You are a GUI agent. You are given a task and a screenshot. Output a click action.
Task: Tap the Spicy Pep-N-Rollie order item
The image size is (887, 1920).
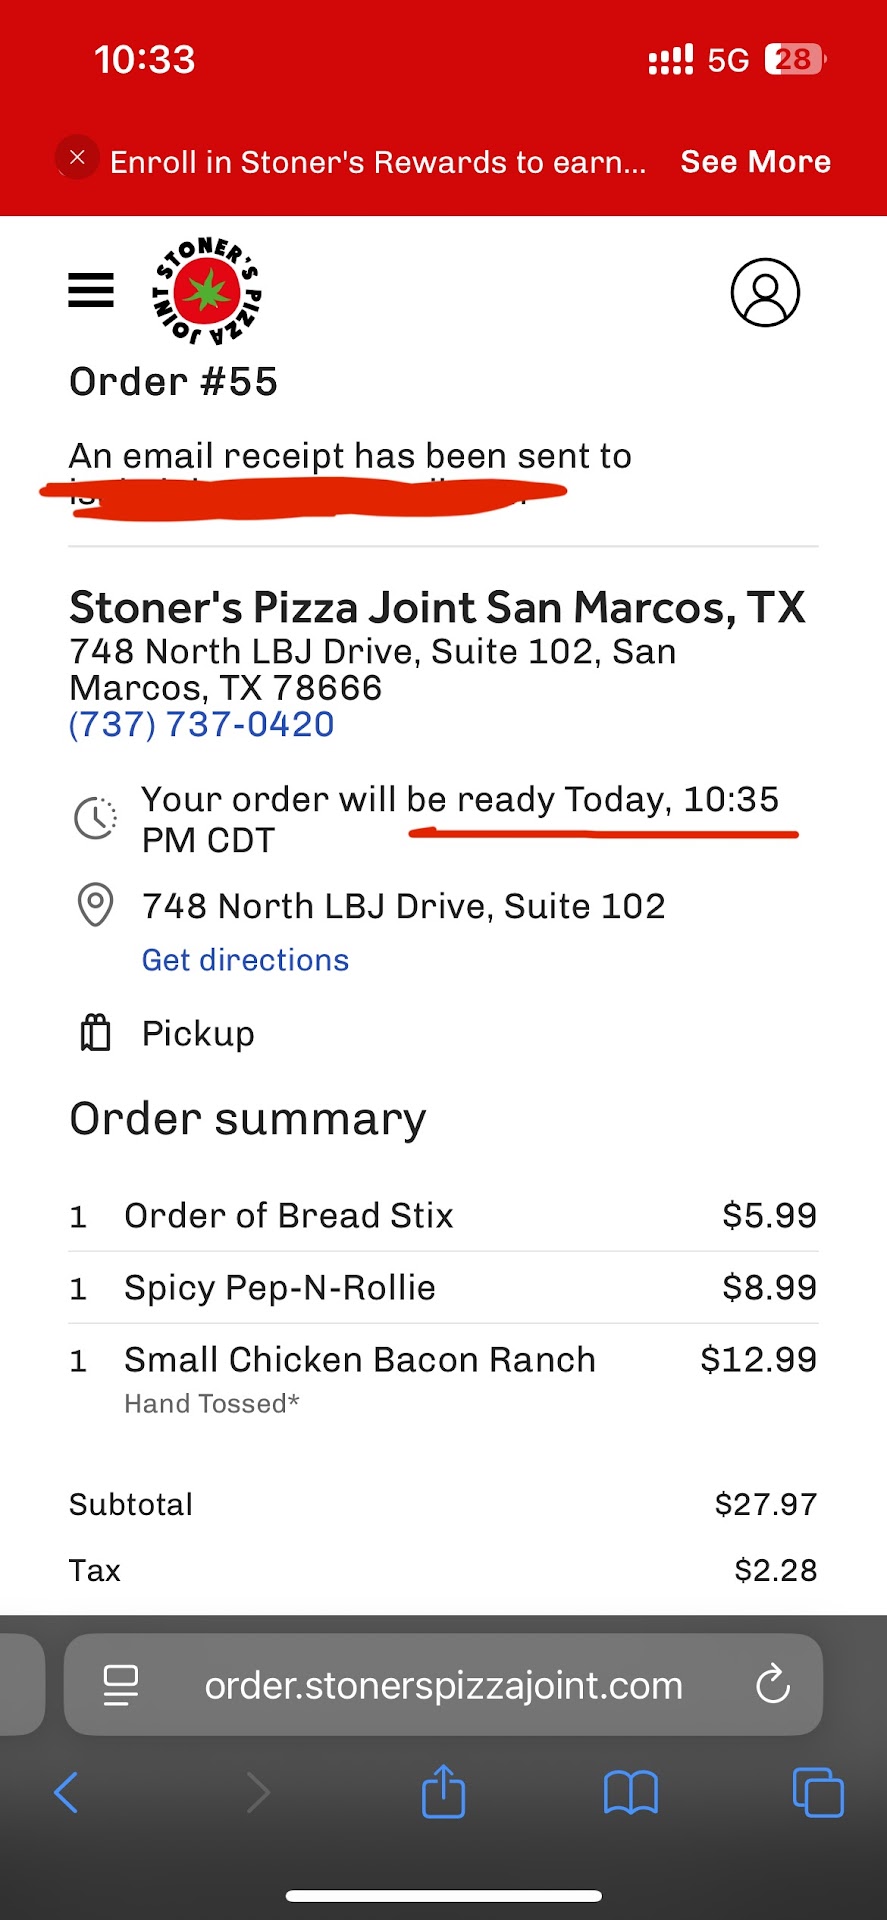coord(280,1288)
